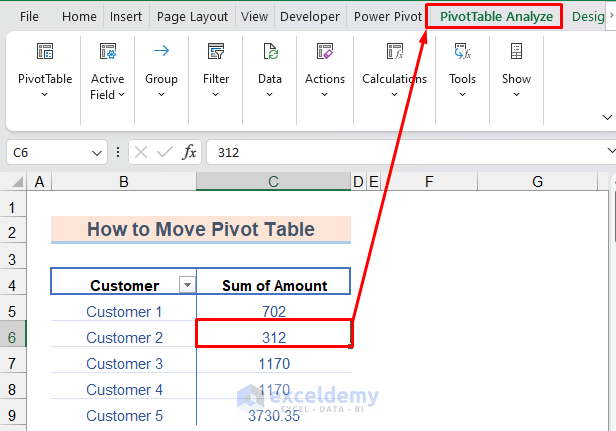The height and width of the screenshot is (431, 616).
Task: Switch to the PivotTable Analyze tab
Action: pyautogui.click(x=496, y=16)
